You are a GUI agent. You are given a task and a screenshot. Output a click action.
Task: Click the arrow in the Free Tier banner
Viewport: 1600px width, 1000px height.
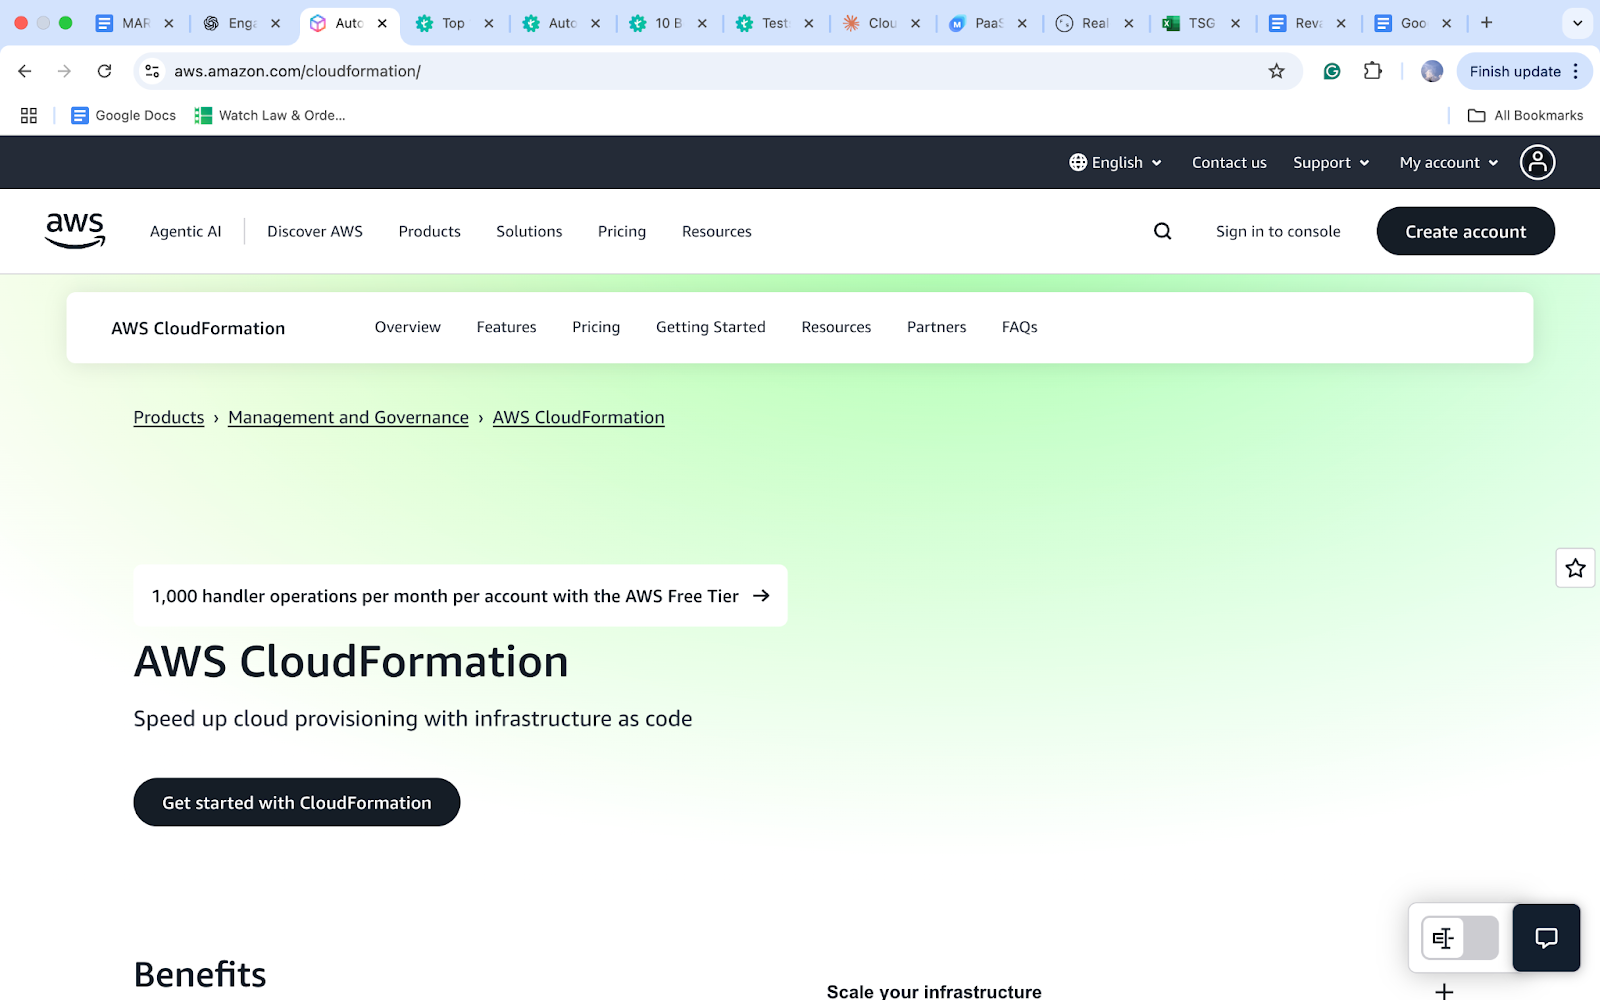(x=761, y=595)
